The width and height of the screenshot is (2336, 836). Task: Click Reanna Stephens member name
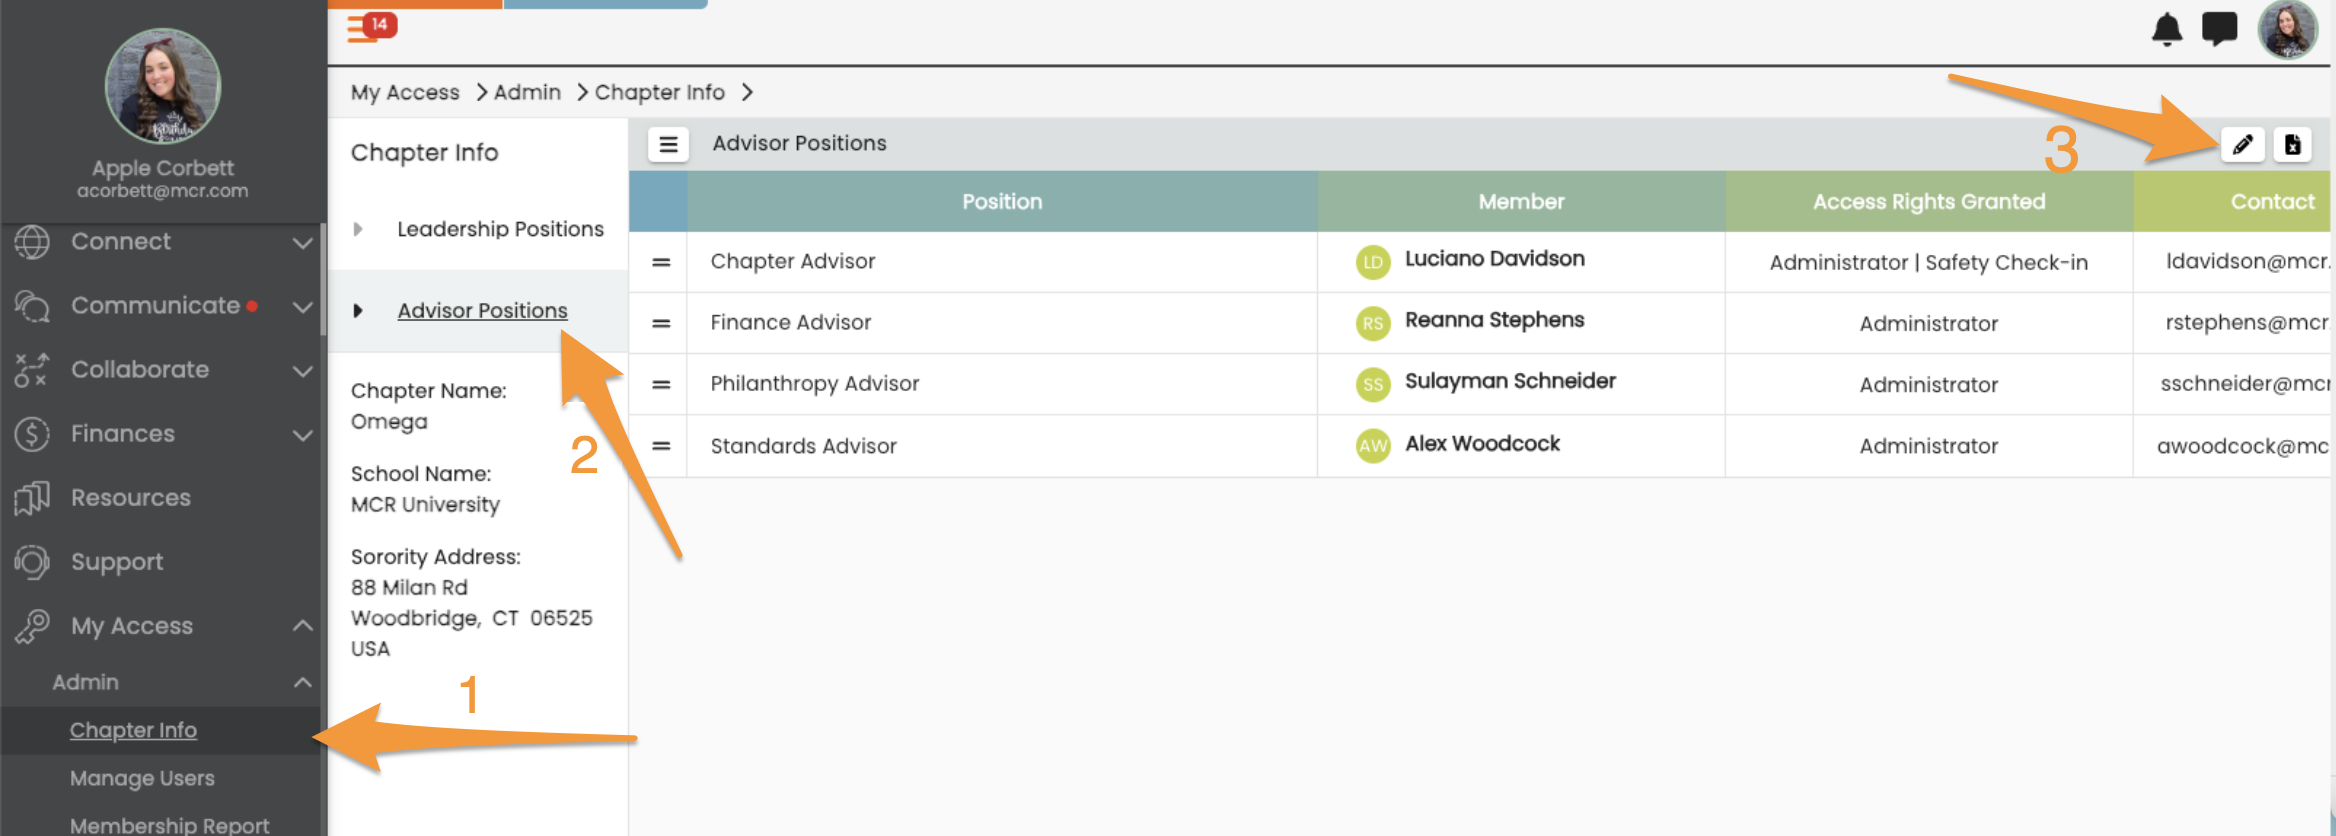pos(1494,320)
